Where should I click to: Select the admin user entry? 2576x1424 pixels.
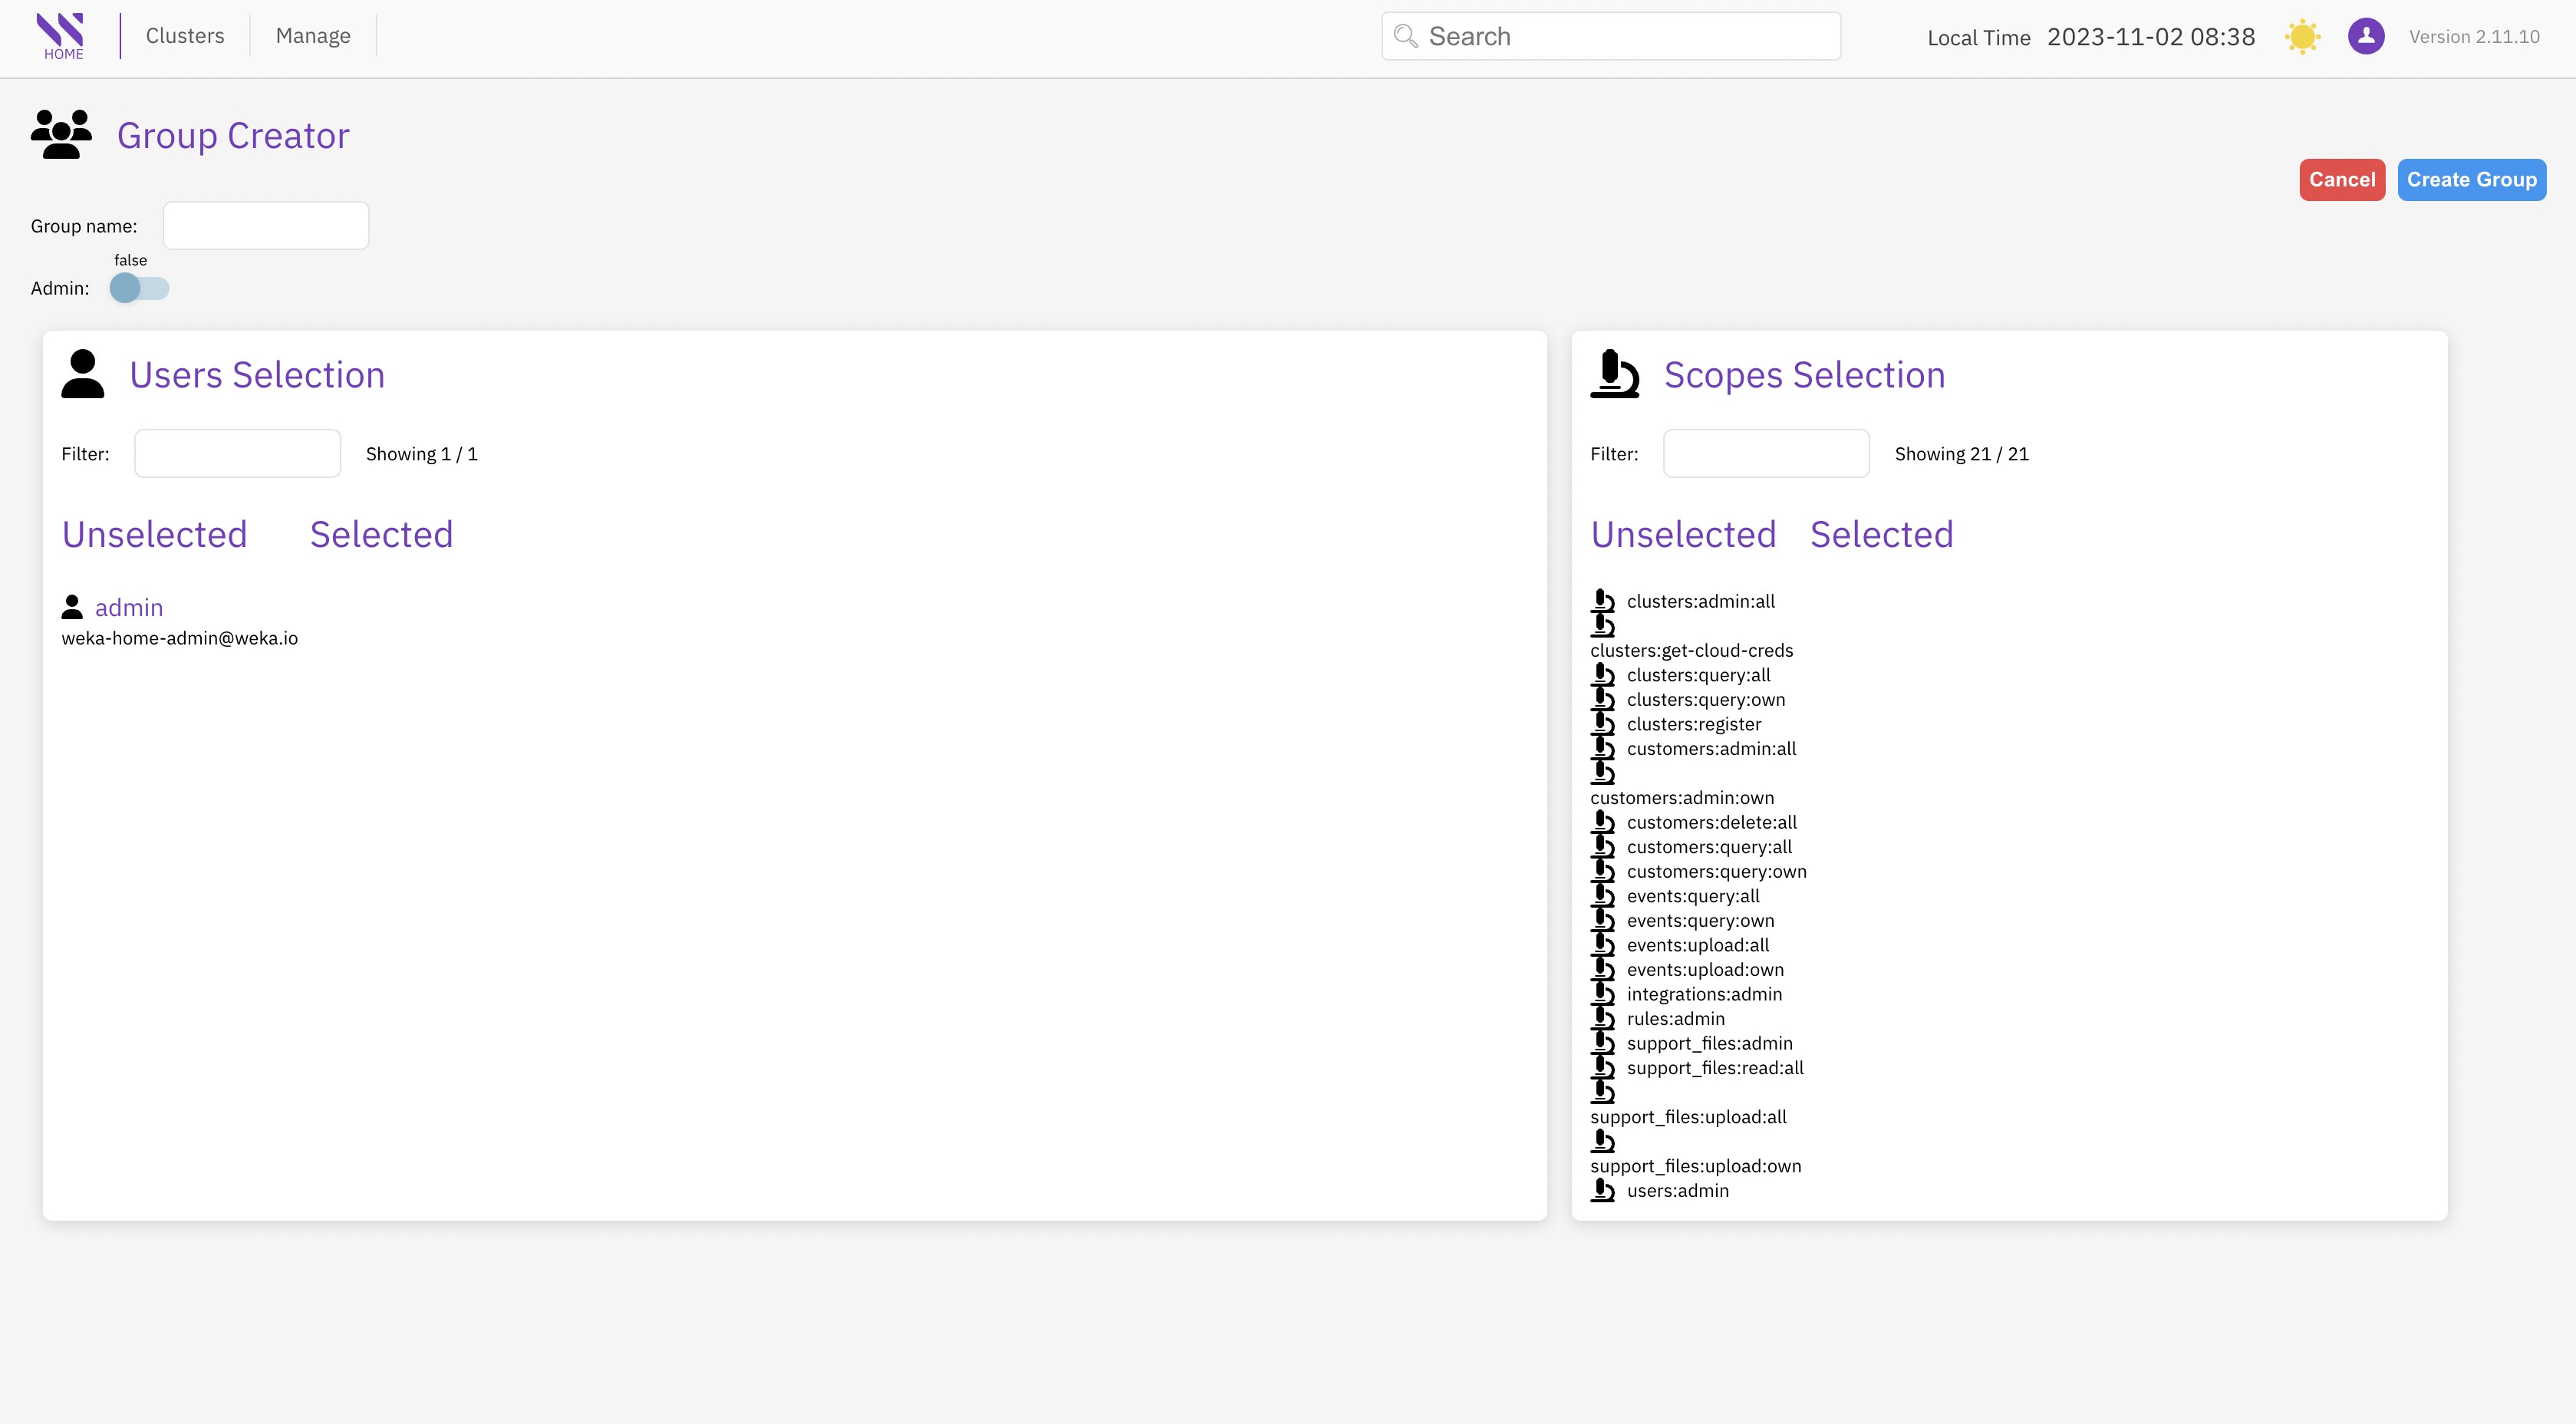point(128,608)
